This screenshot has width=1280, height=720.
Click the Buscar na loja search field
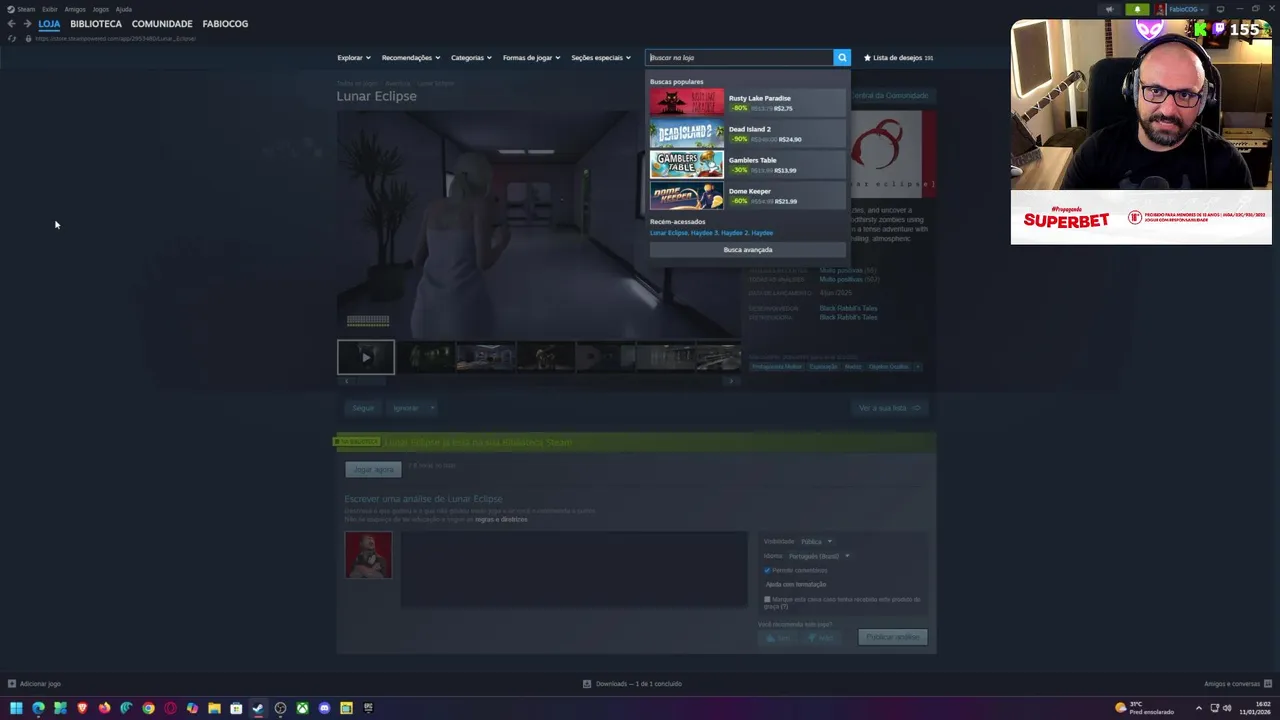coord(739,58)
